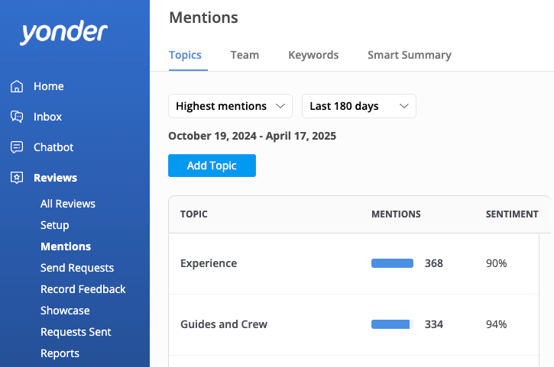This screenshot has height=367, width=554.
Task: Click the Reviews star badge icon
Action: [17, 177]
